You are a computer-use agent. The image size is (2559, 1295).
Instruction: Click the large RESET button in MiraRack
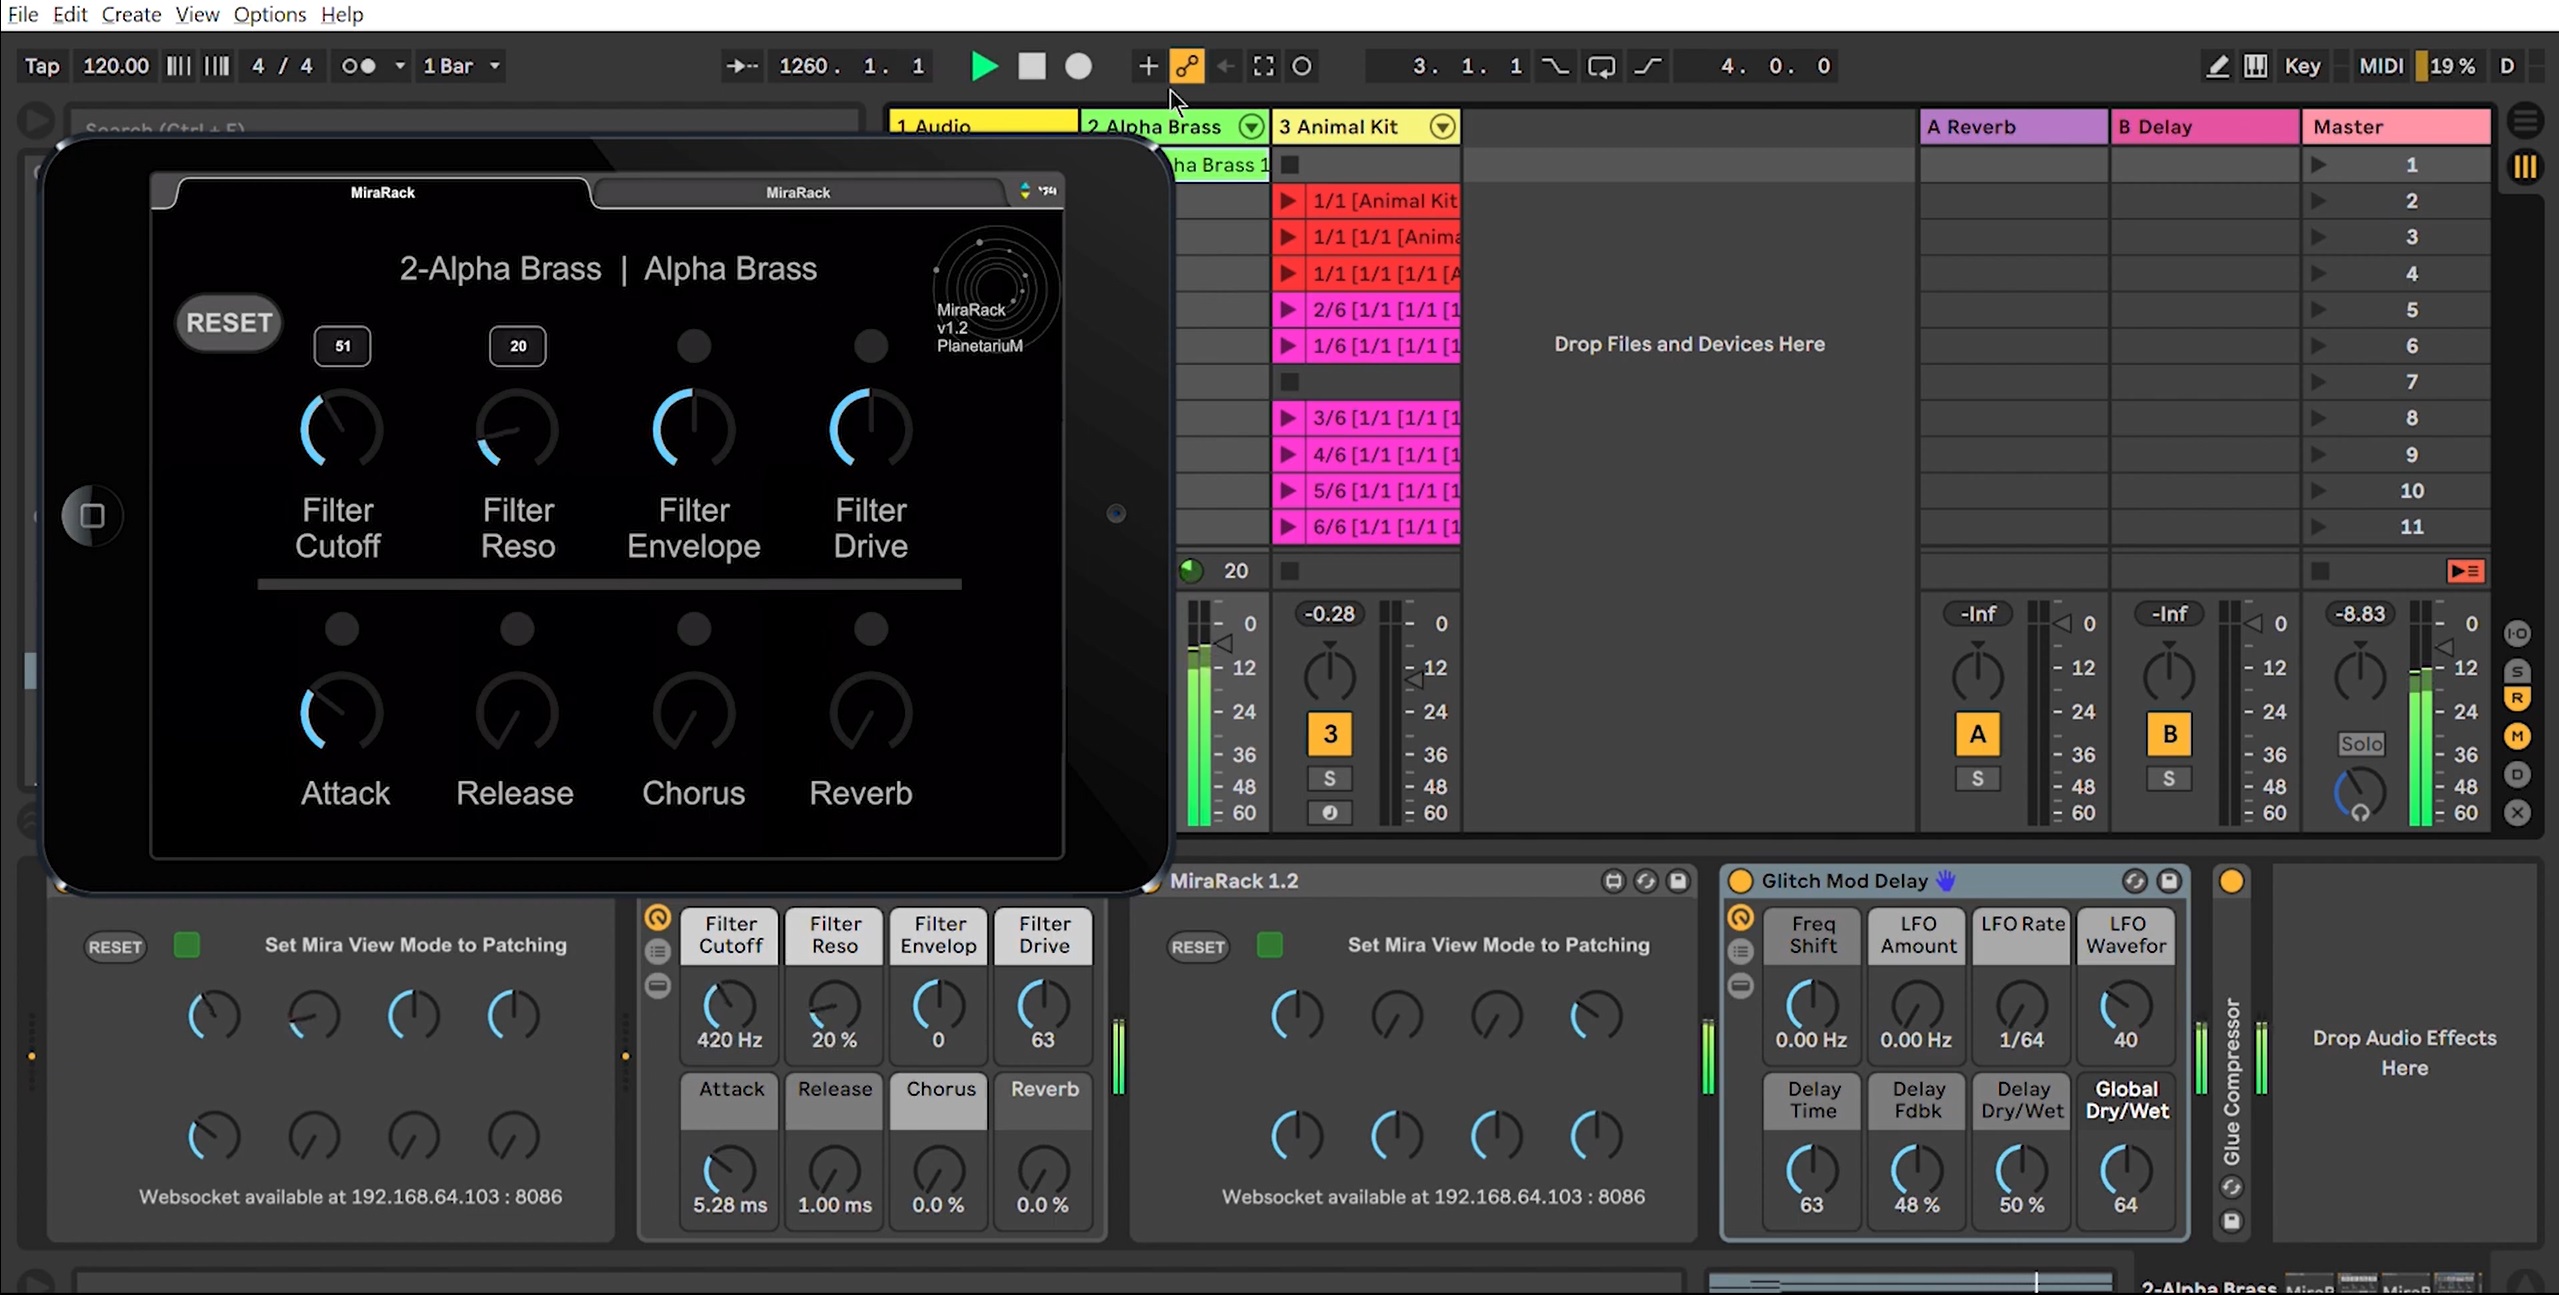(x=229, y=323)
